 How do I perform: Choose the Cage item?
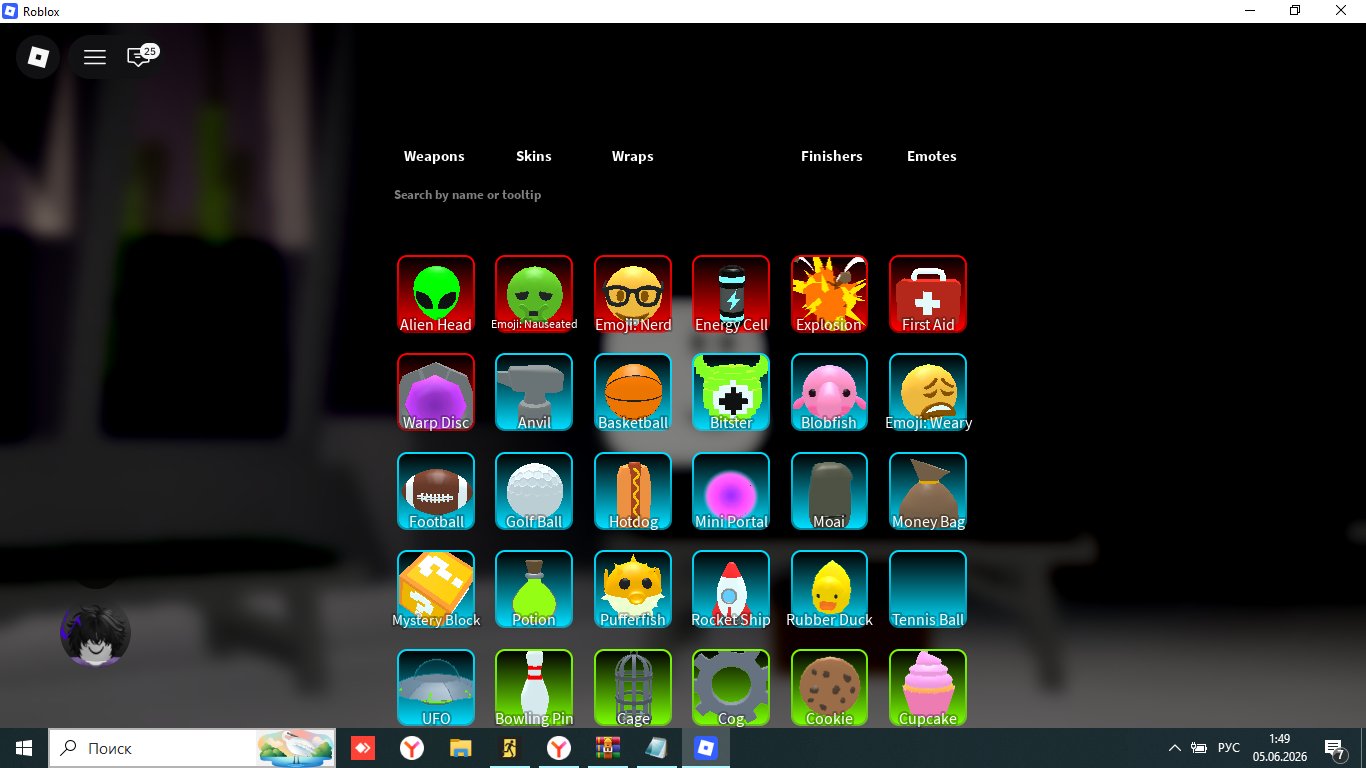633,688
